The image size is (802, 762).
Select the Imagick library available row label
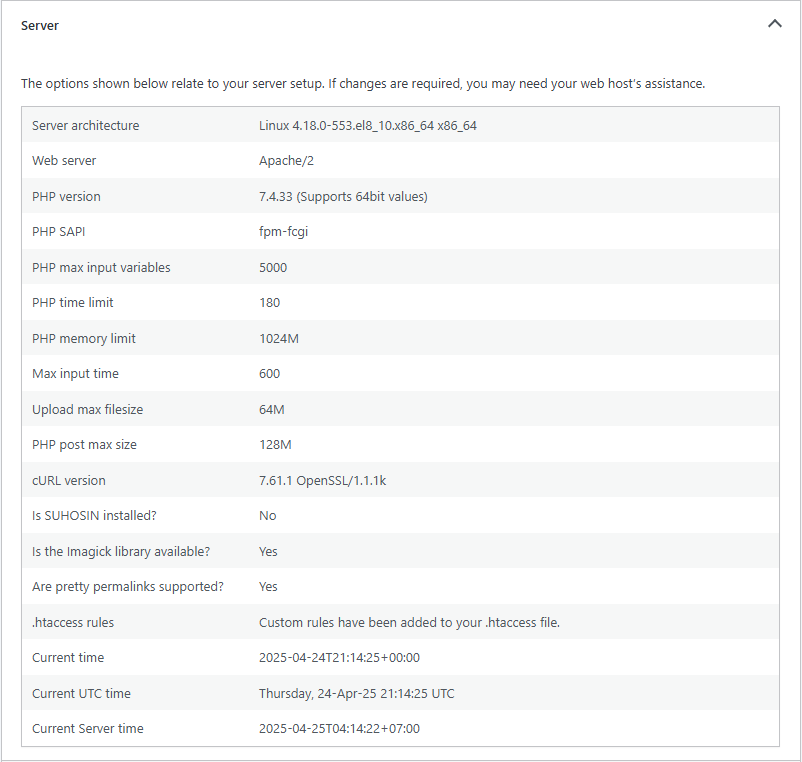121,552
